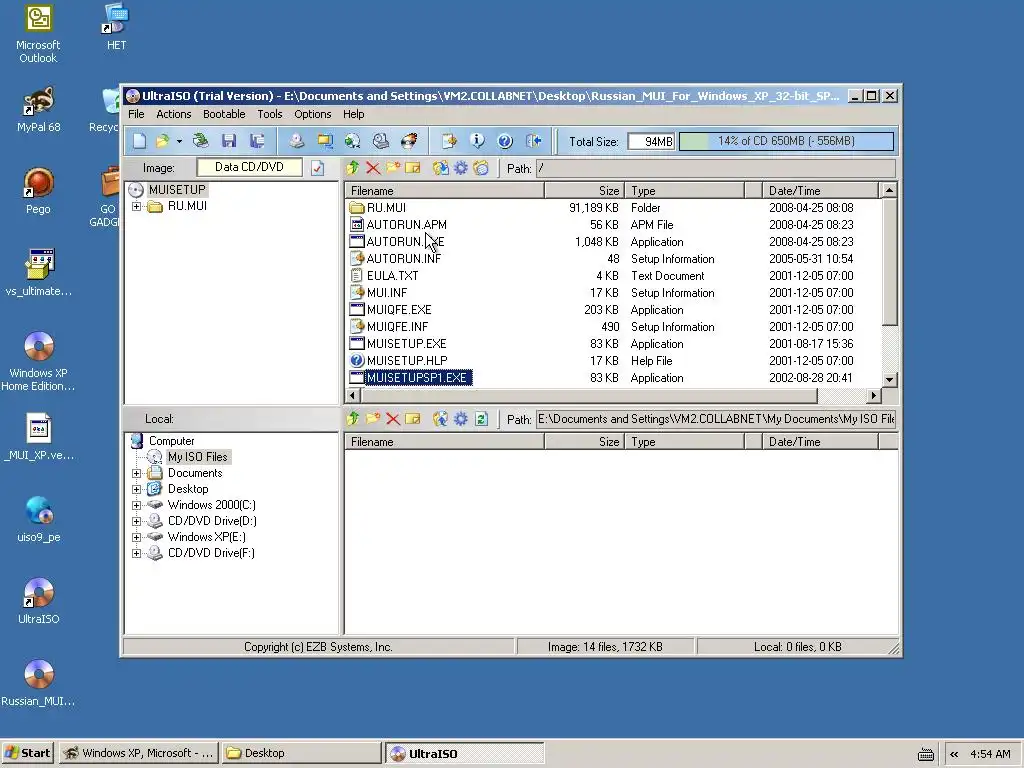Click Filename column header in local file list
The image size is (1024, 768).
coord(444,442)
